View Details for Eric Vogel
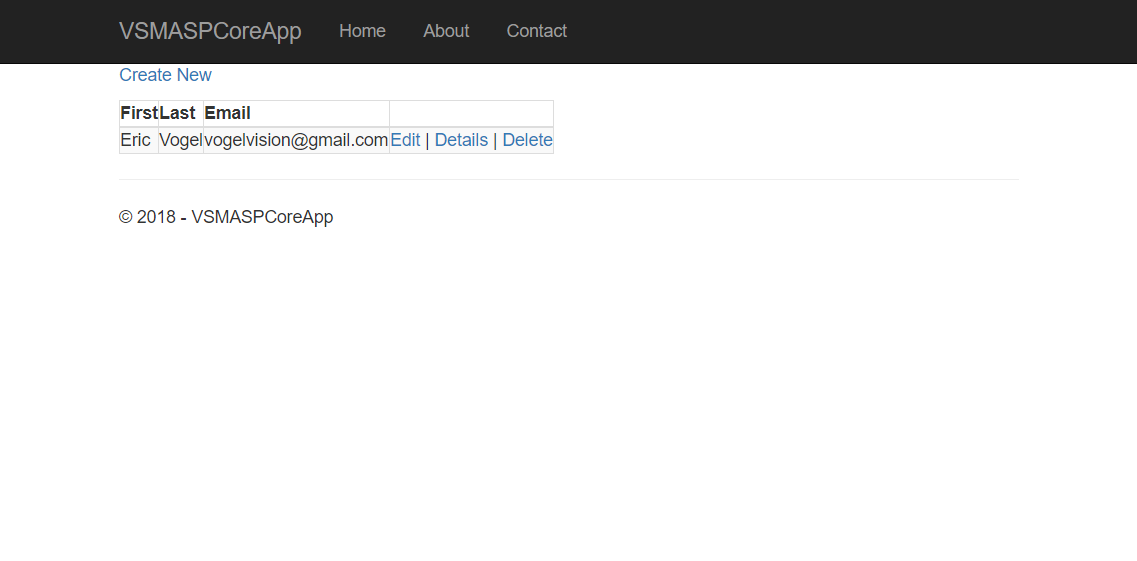Image resolution: width=1137 pixels, height=561 pixels. click(x=461, y=140)
